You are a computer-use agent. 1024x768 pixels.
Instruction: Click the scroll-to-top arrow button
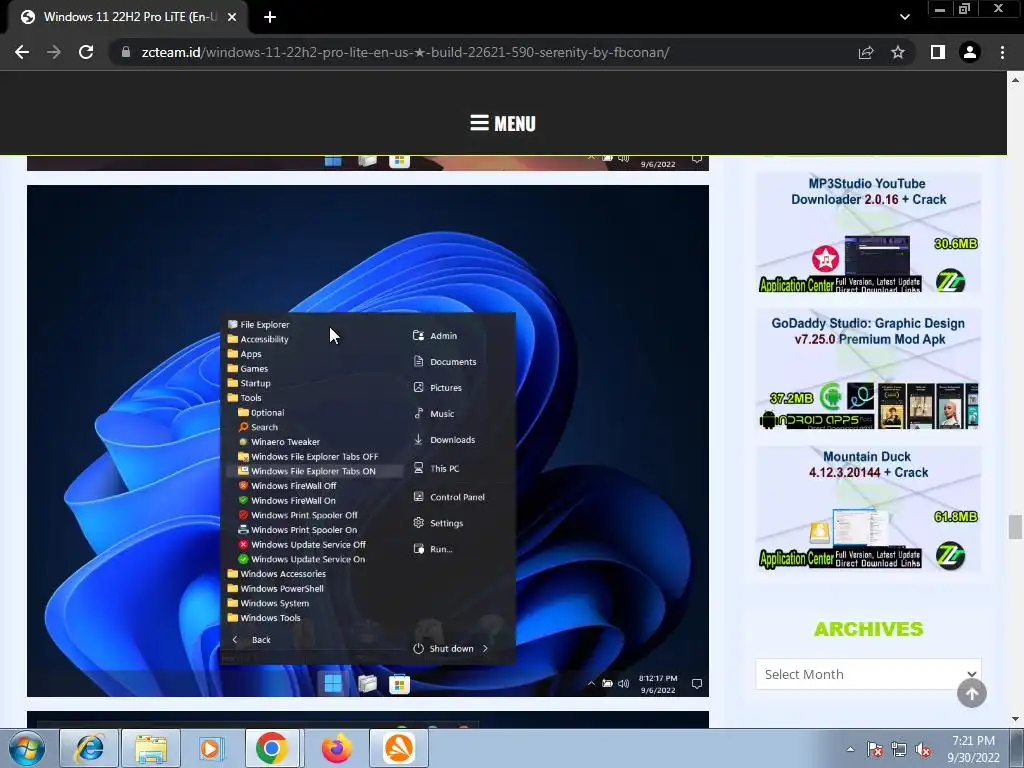[972, 693]
